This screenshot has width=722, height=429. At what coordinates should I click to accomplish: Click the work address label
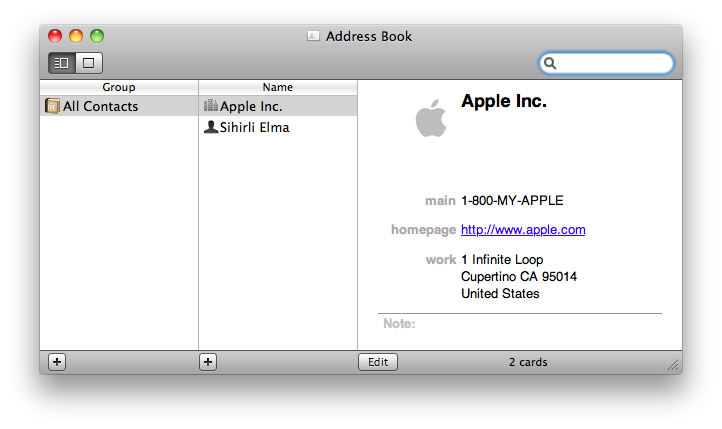441,260
